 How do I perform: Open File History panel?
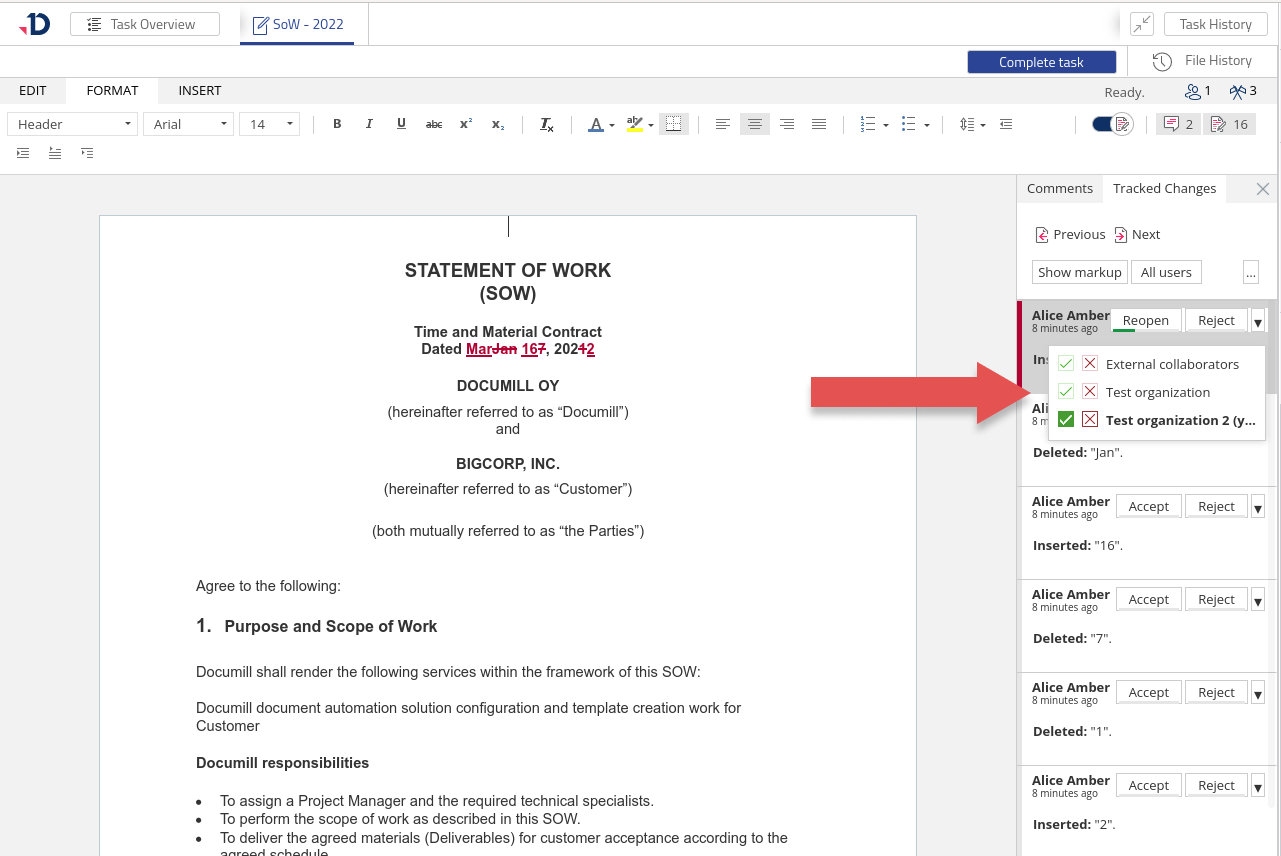1202,61
